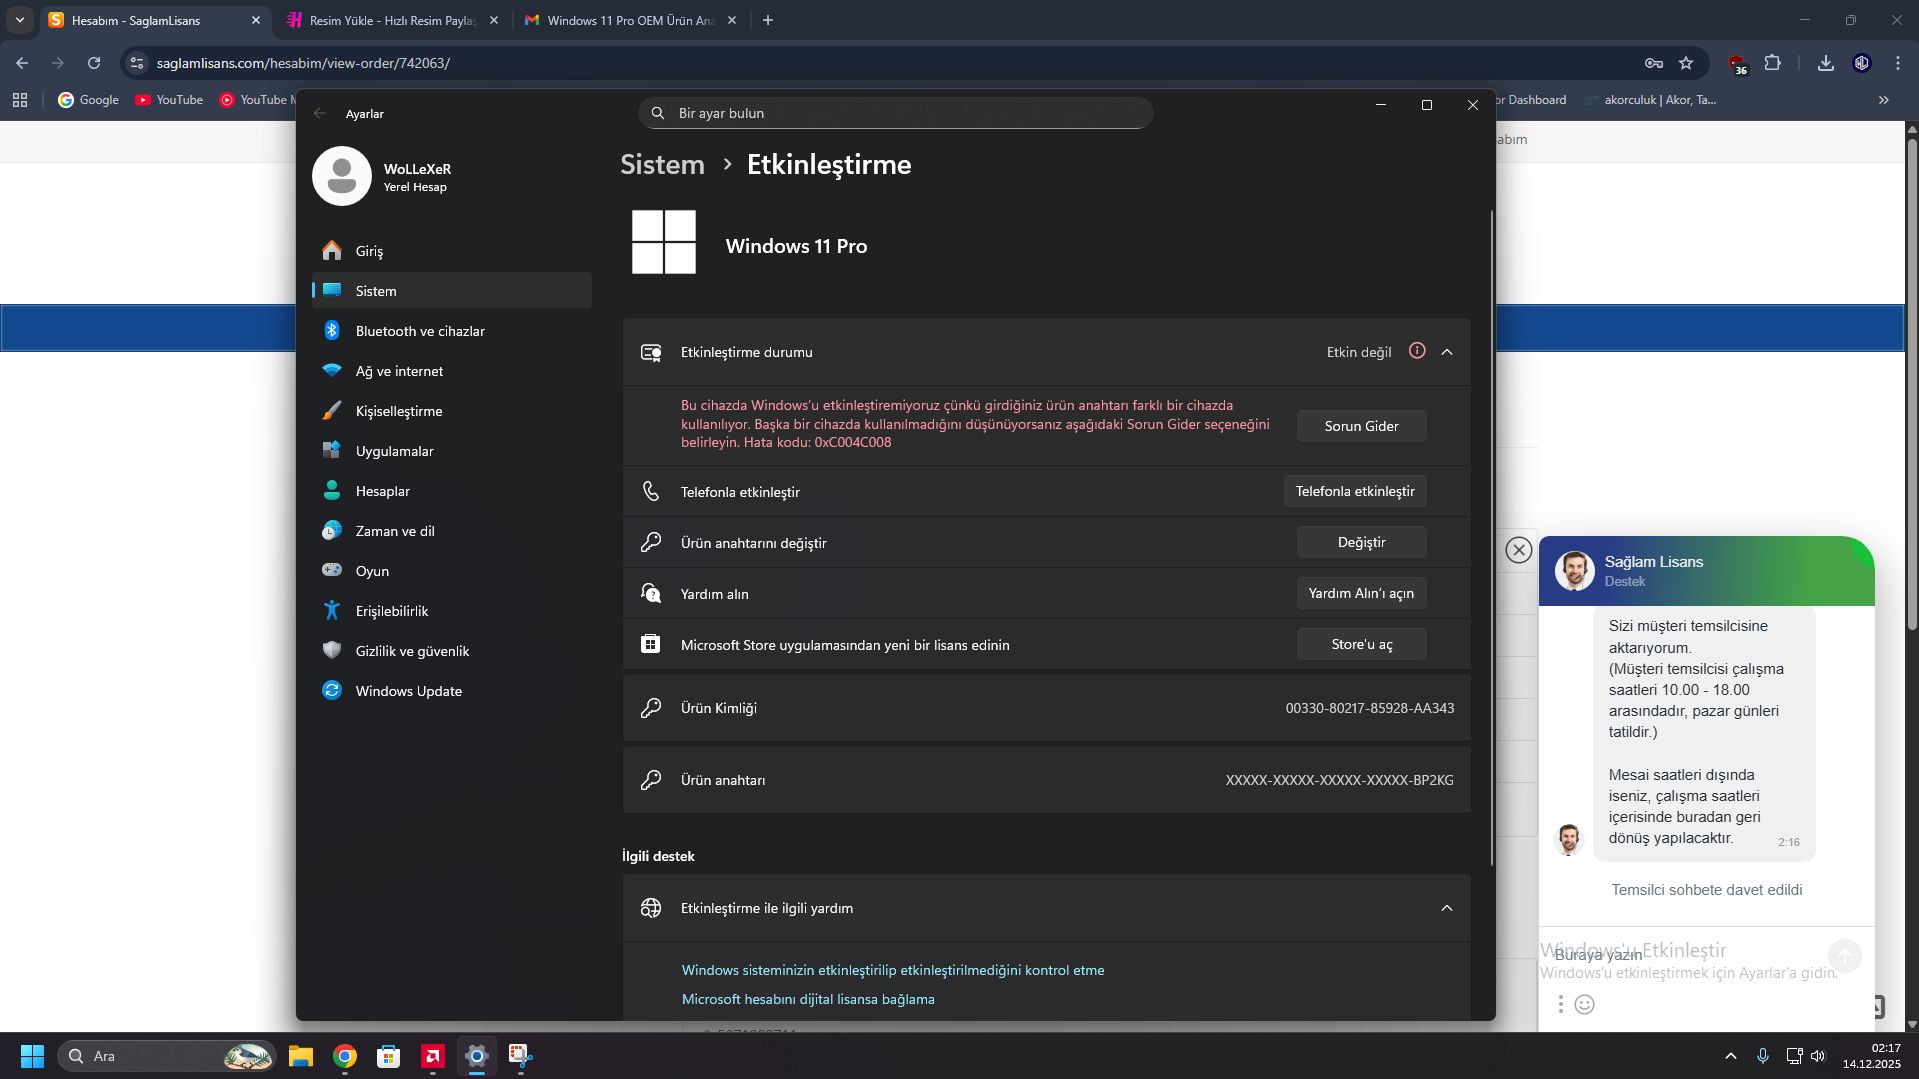Image resolution: width=1919 pixels, height=1079 pixels.
Task: Collapse the Etkinleştirme durumu section
Action: click(1447, 352)
